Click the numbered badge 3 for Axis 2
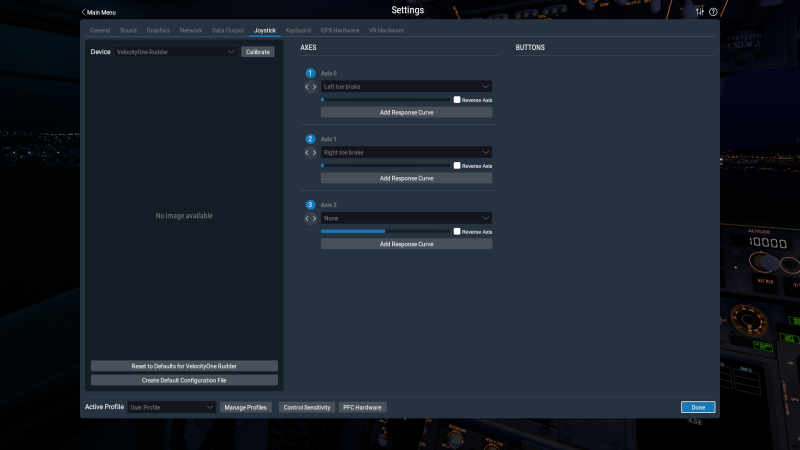 (x=310, y=205)
